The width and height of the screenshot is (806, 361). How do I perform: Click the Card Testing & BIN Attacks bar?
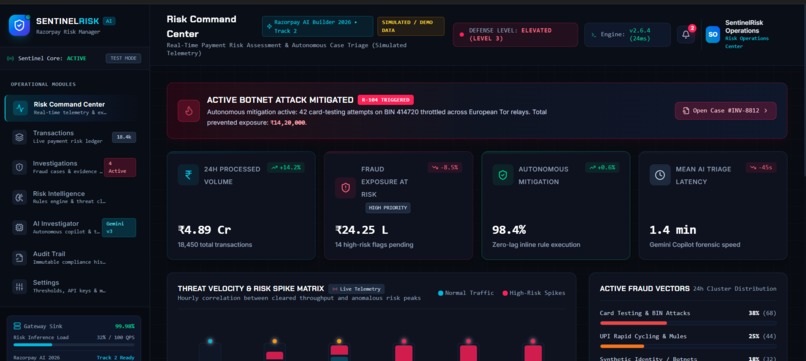pyautogui.click(x=688, y=323)
